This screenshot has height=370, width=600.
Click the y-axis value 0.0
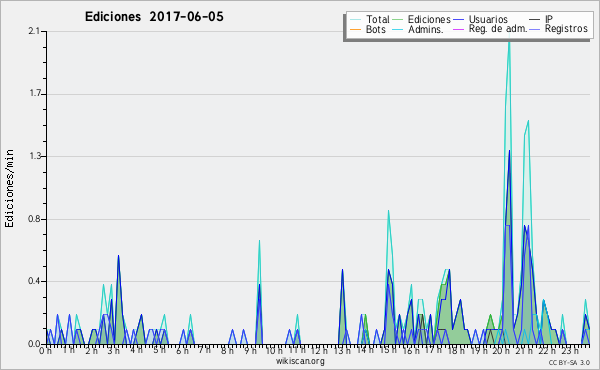coord(34,344)
